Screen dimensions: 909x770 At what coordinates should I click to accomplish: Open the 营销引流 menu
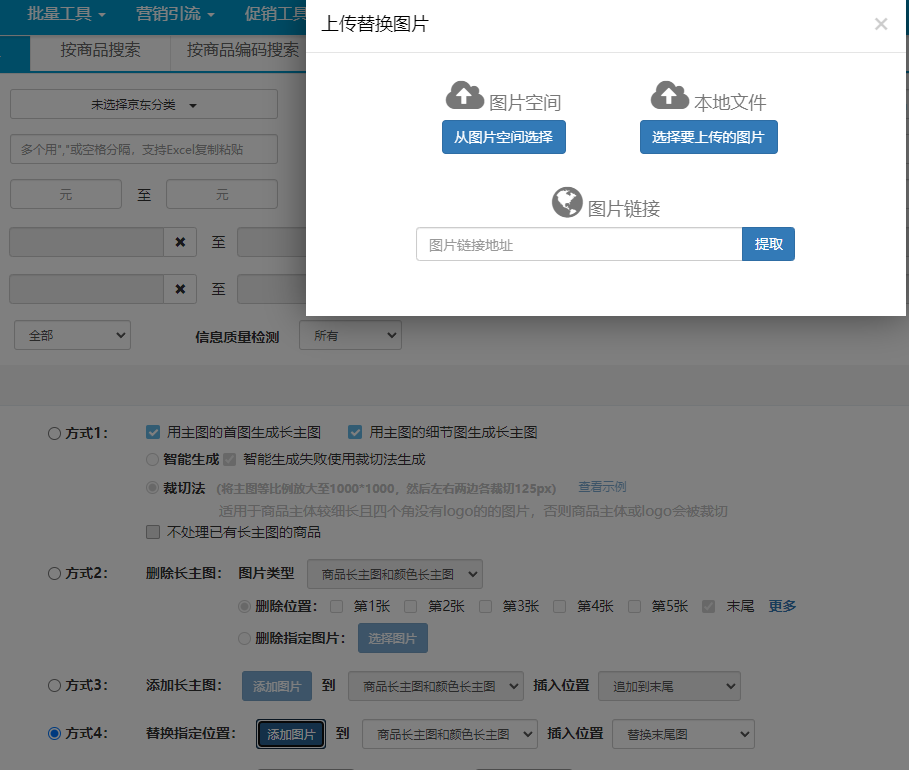click(175, 14)
